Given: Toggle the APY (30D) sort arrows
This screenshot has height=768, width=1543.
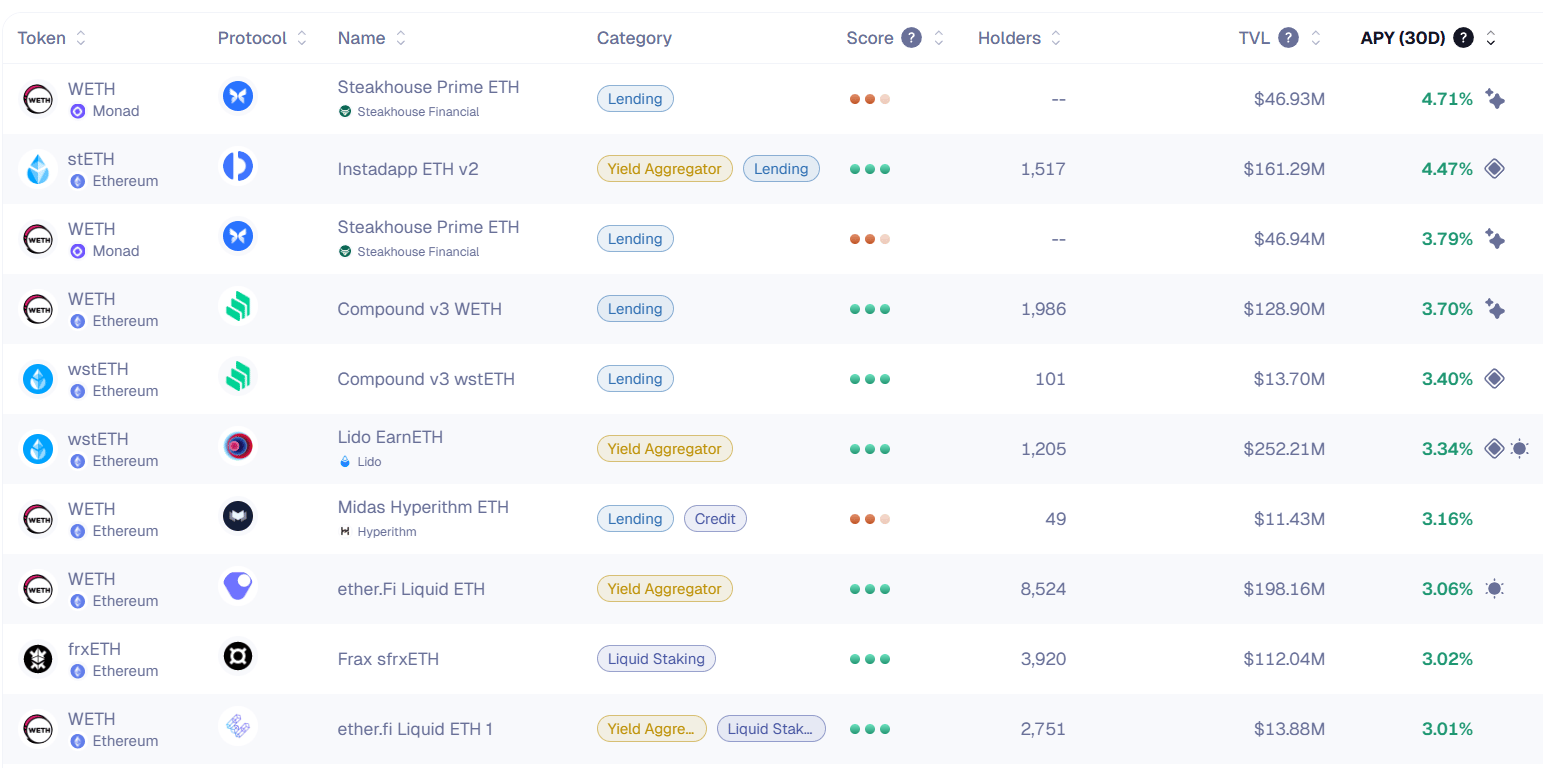Looking at the screenshot, I should (x=1491, y=38).
